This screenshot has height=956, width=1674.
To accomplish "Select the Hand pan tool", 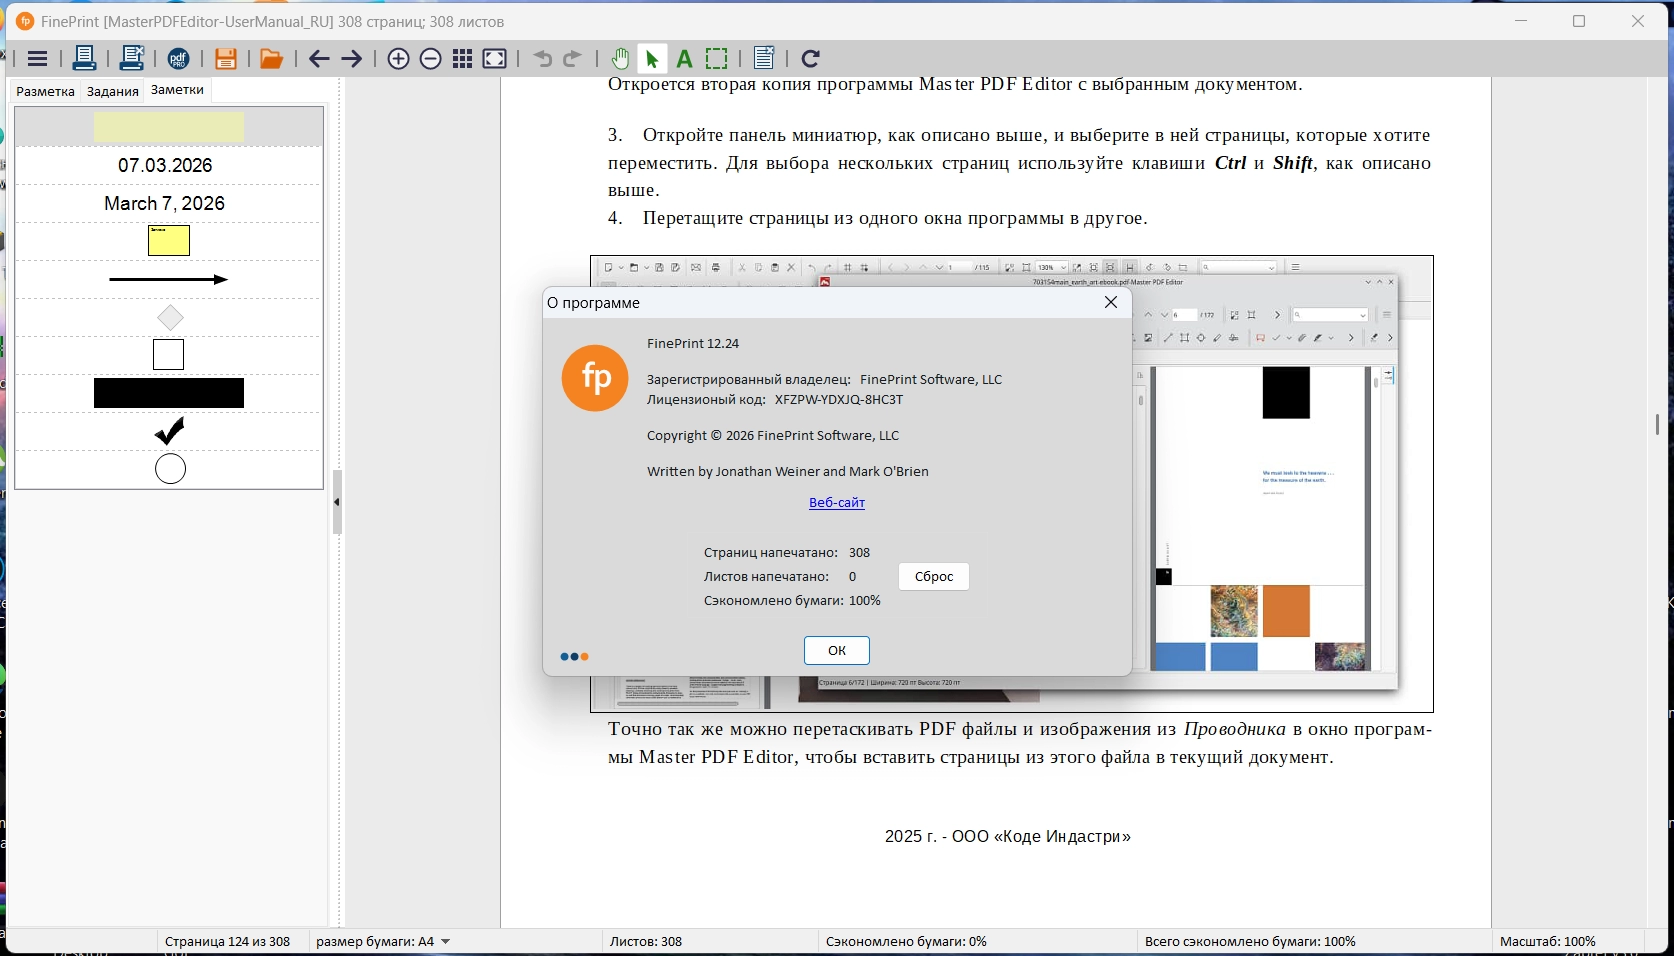I will tap(620, 59).
